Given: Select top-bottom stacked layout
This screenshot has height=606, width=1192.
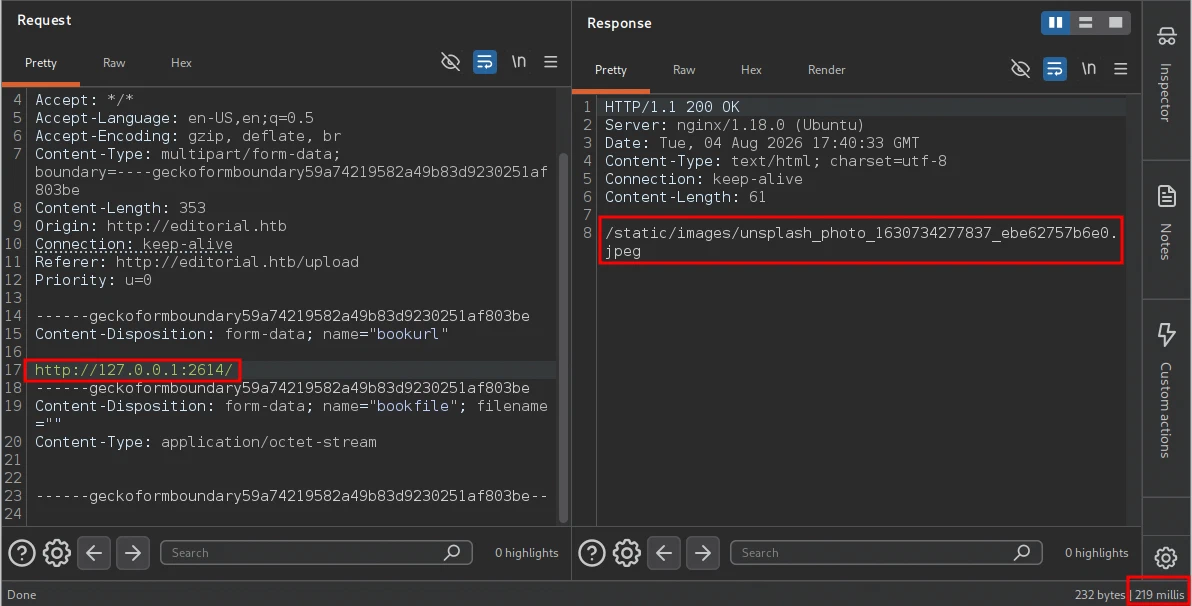Looking at the screenshot, I should pyautogui.click(x=1086, y=23).
